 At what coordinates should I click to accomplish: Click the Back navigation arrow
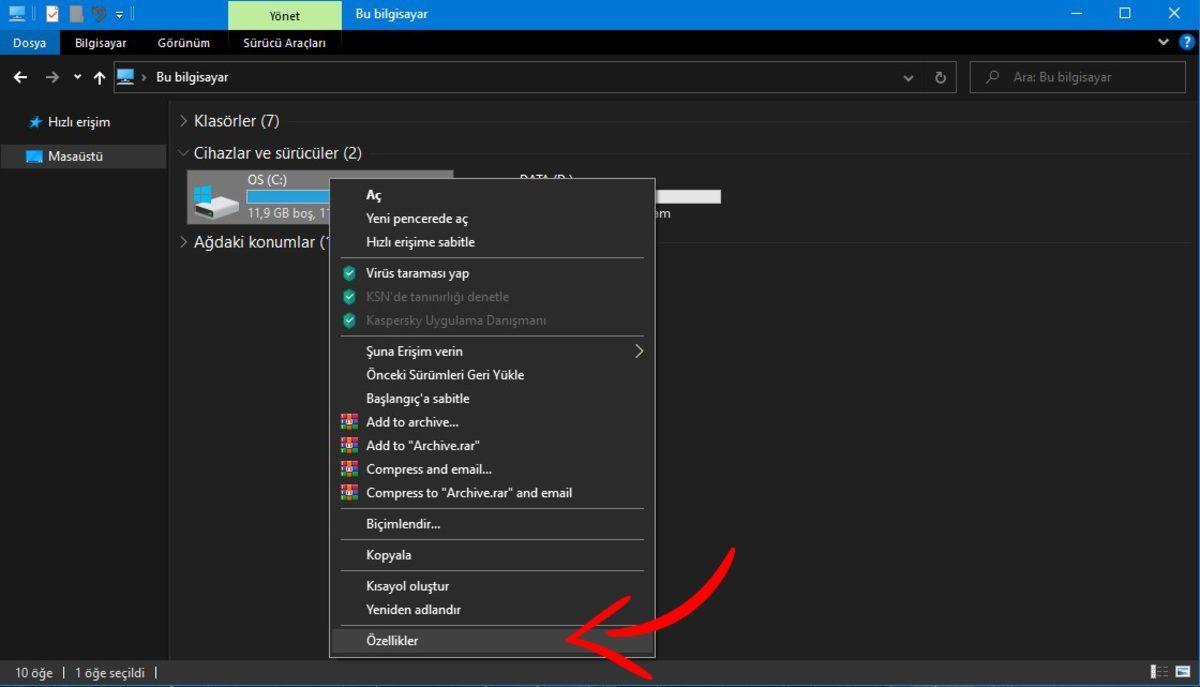click(21, 77)
